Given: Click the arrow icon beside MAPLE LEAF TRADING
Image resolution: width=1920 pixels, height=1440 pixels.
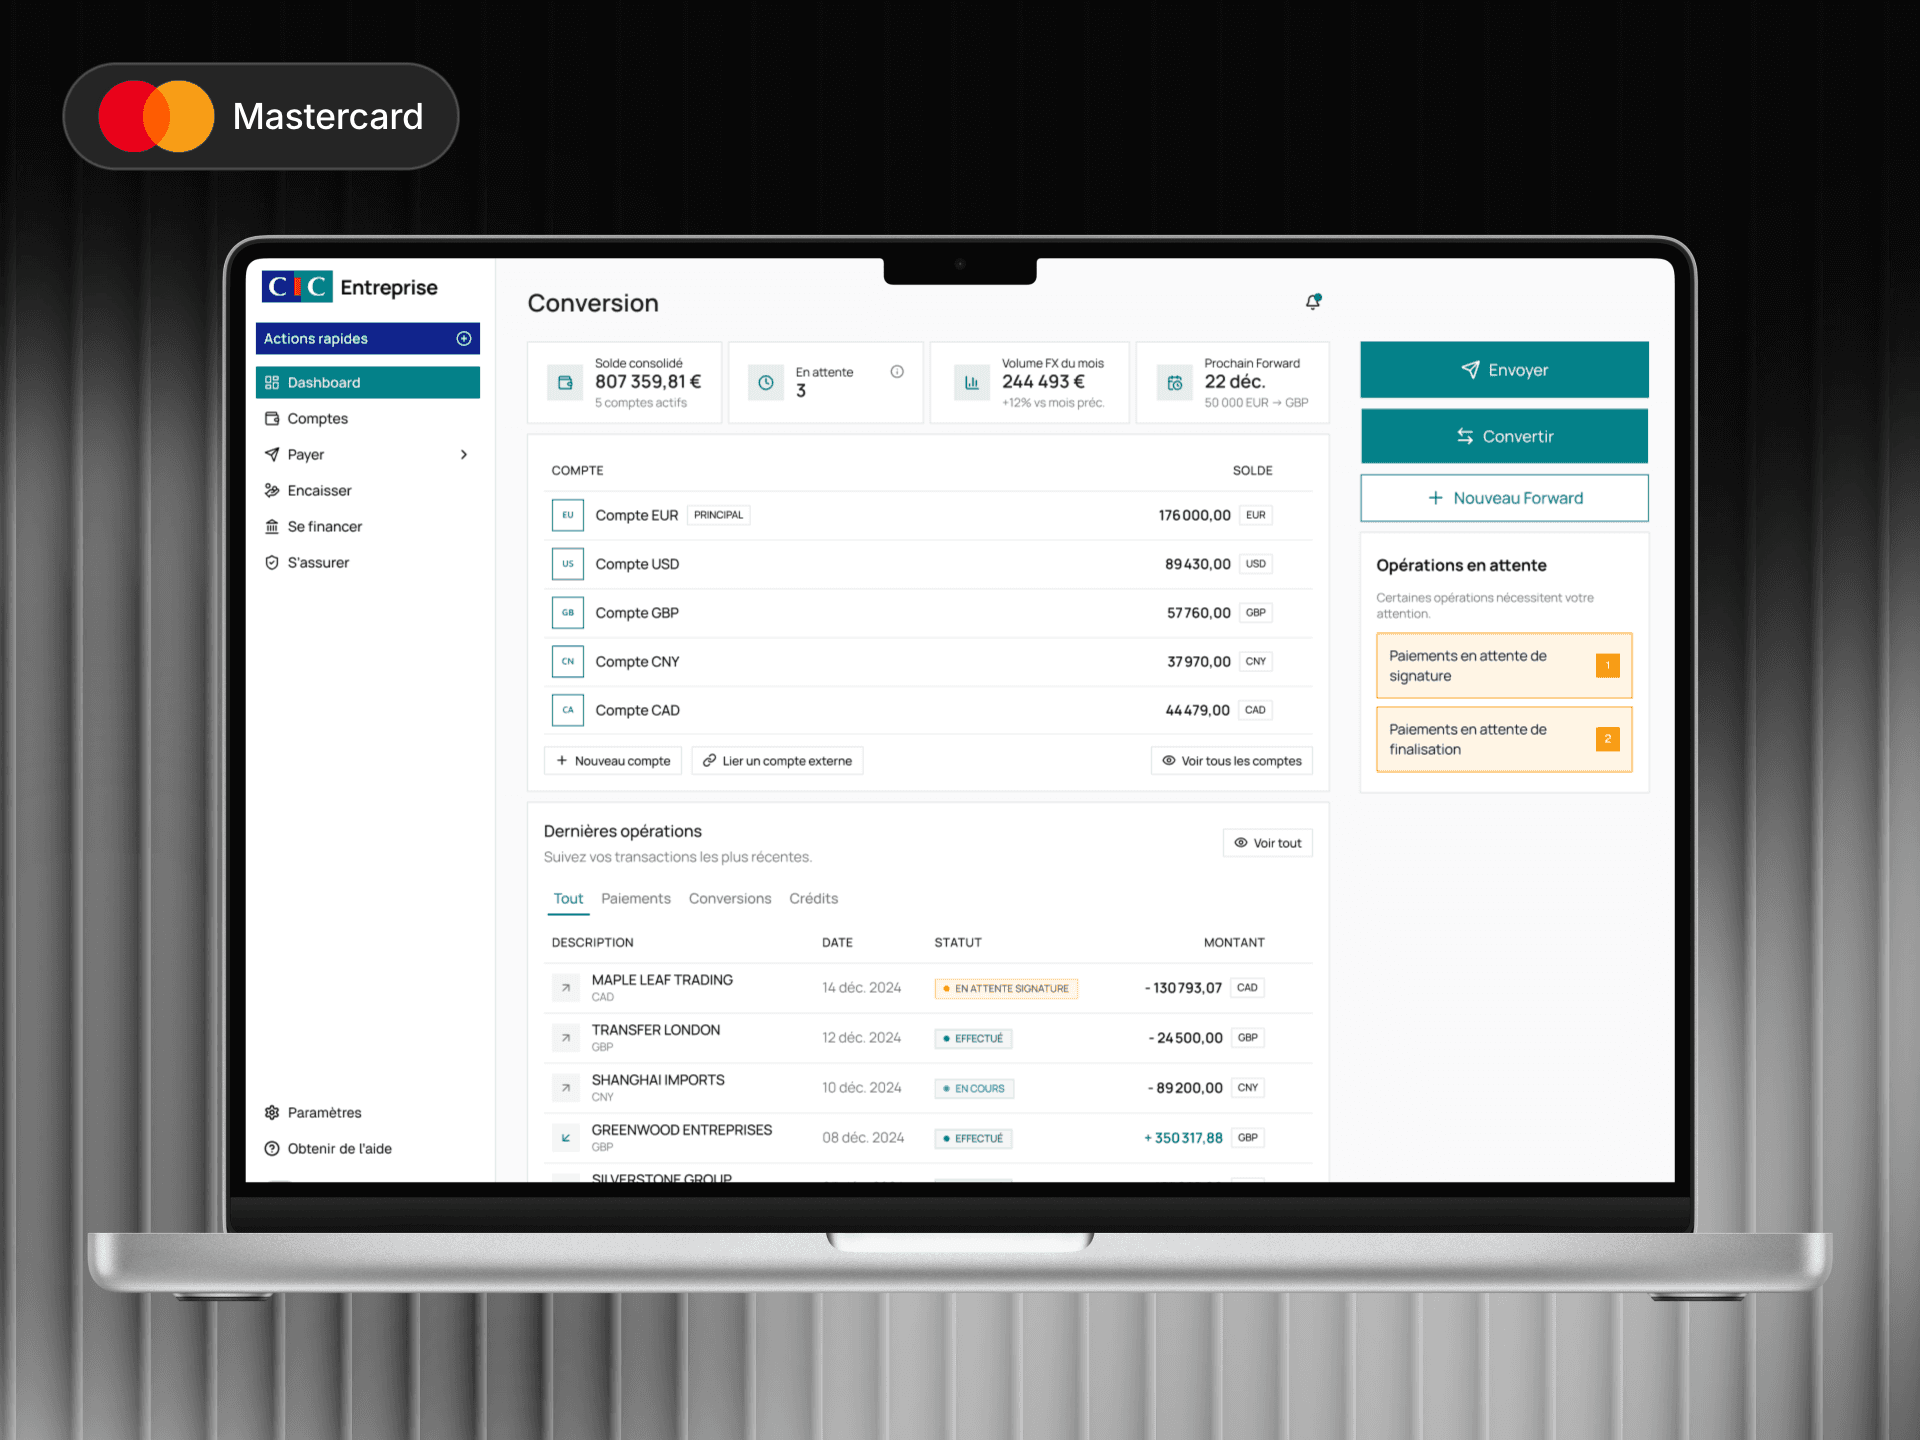Looking at the screenshot, I should click(566, 988).
